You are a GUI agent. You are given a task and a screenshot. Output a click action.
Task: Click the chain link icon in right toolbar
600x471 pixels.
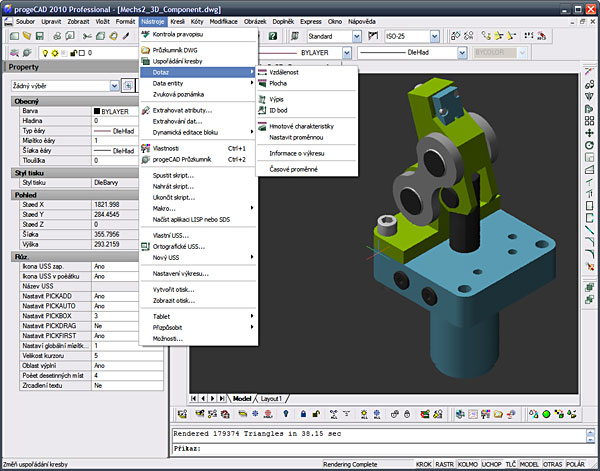tap(589, 84)
